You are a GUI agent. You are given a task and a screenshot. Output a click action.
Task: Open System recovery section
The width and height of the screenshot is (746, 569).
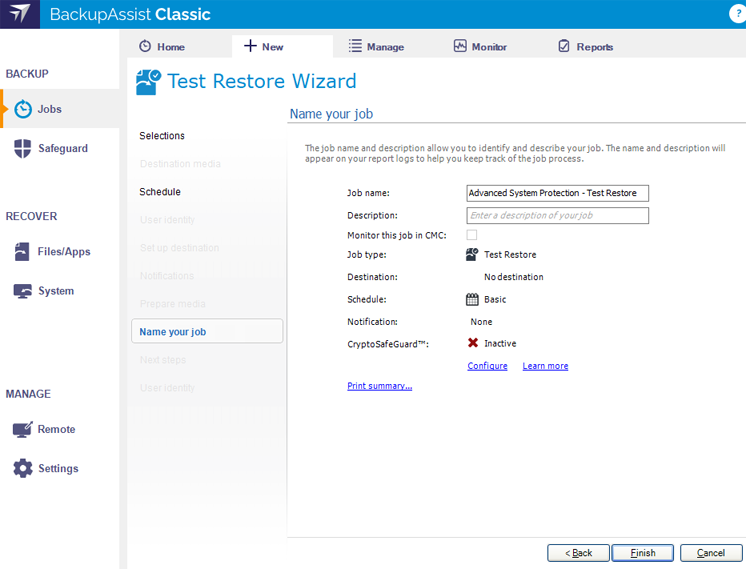tap(59, 291)
